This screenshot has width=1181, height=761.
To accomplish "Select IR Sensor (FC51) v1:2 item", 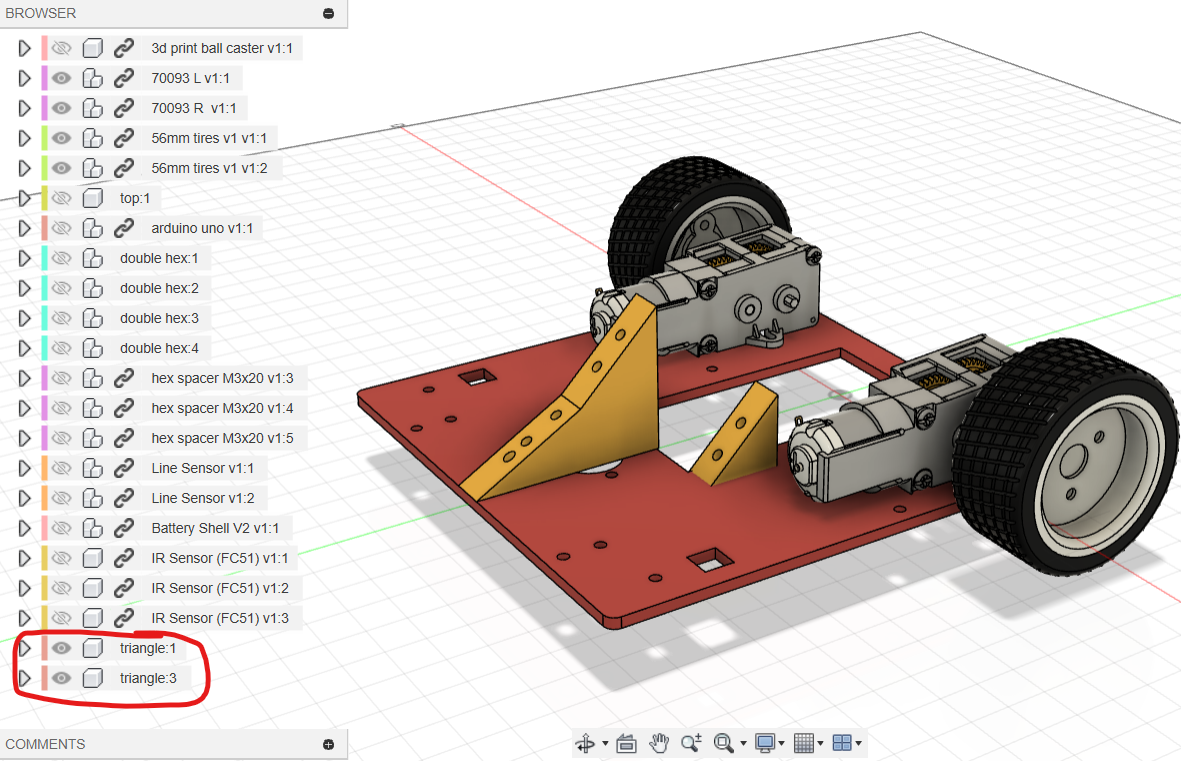I will click(x=219, y=588).
